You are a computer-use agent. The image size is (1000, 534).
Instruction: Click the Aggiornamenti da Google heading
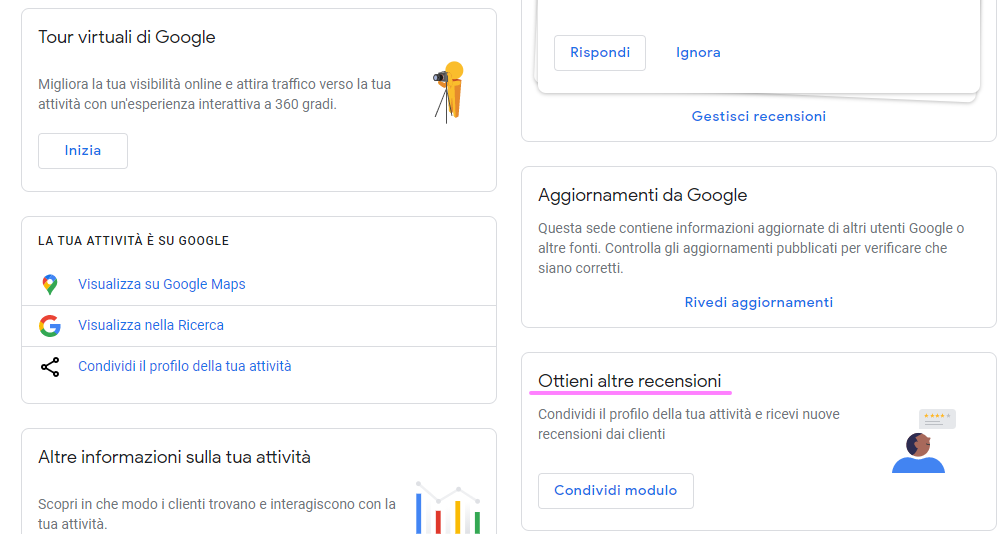[x=643, y=195]
